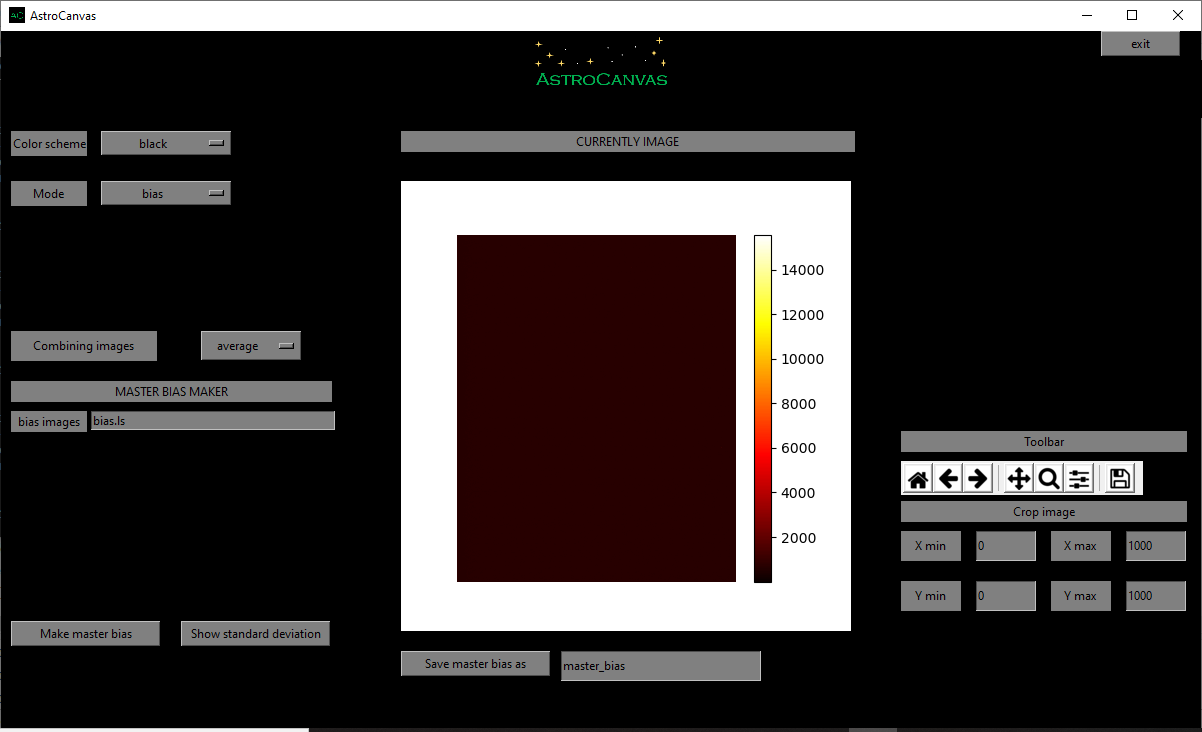
Task: Click the master_bias filename field
Action: click(661, 665)
